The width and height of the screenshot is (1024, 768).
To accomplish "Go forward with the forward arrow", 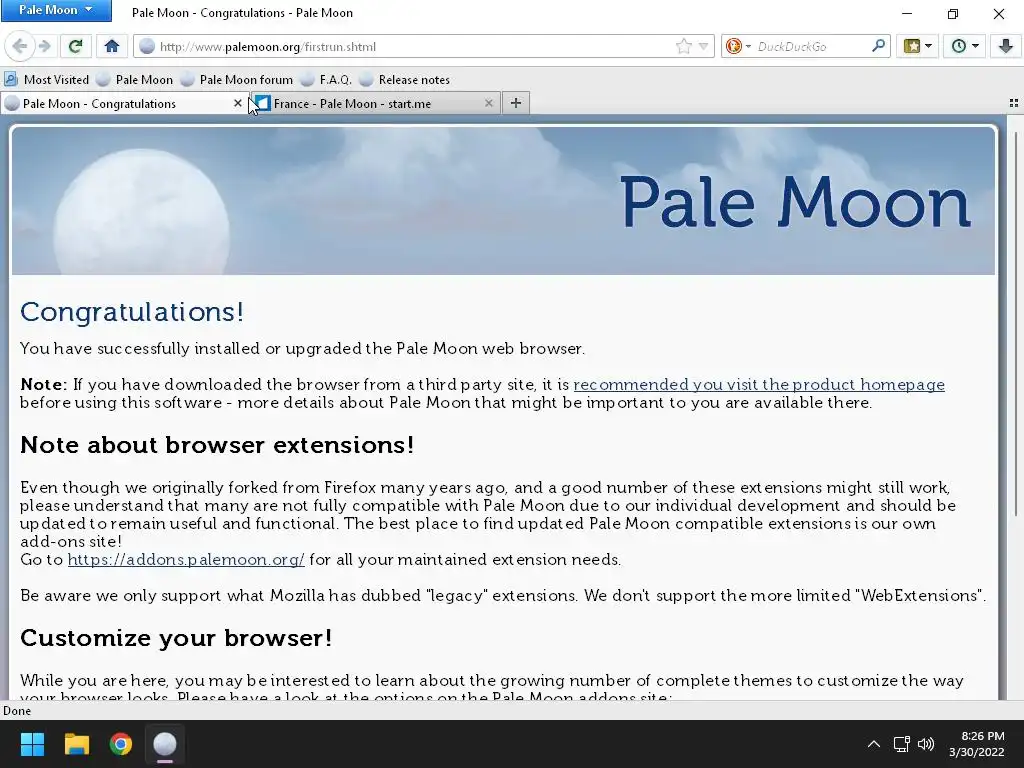I will point(44,46).
